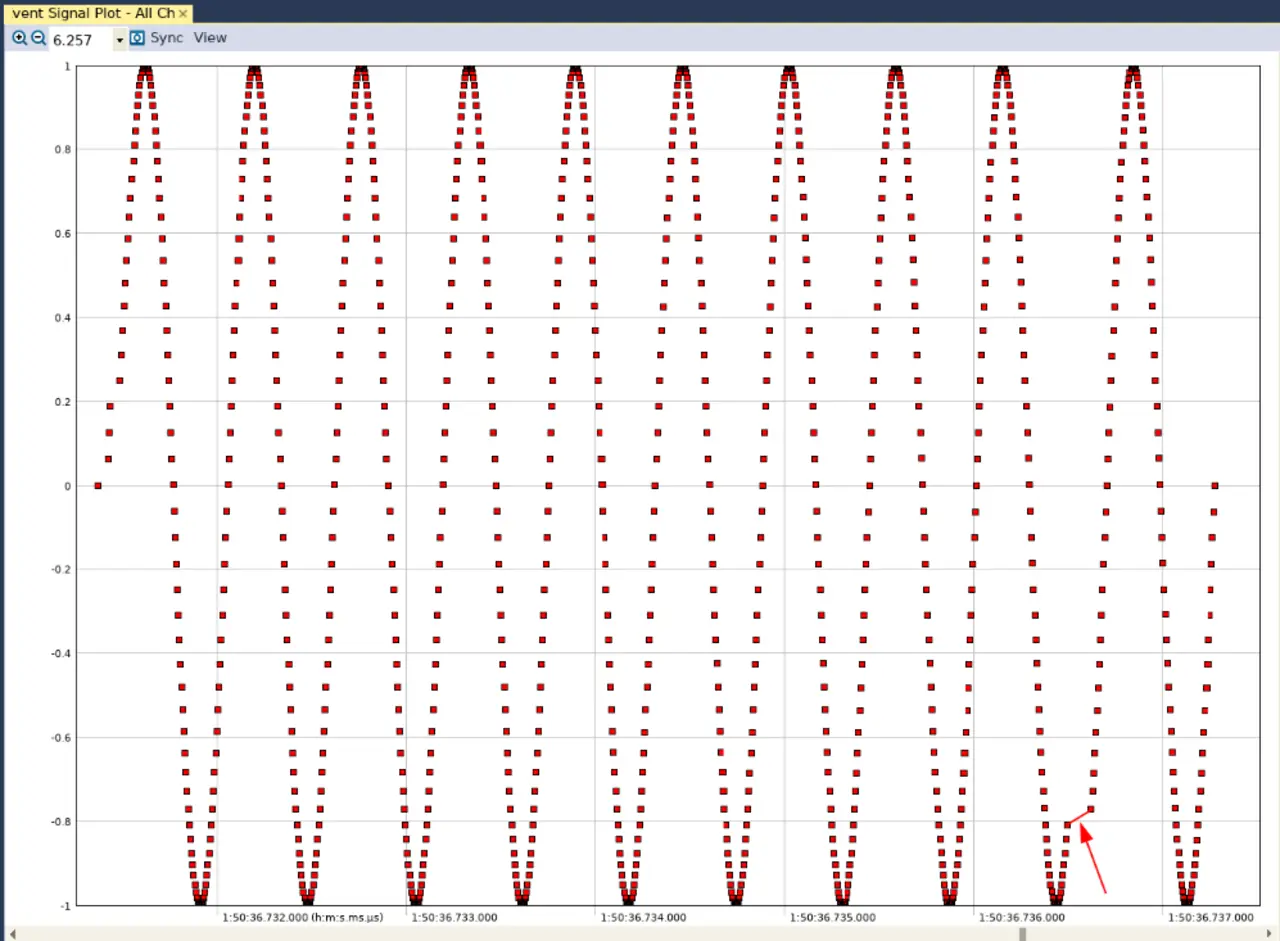The width and height of the screenshot is (1280, 941).
Task: Click the y-axis label -0.6
Action: 59,738
